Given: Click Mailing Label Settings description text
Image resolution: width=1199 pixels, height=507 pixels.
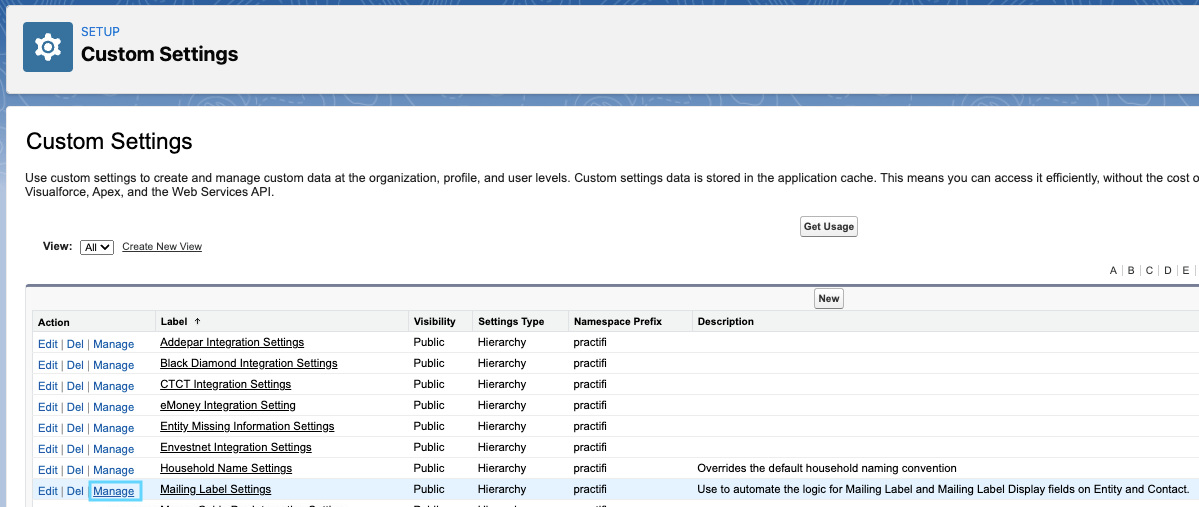Looking at the screenshot, I should coord(943,489).
